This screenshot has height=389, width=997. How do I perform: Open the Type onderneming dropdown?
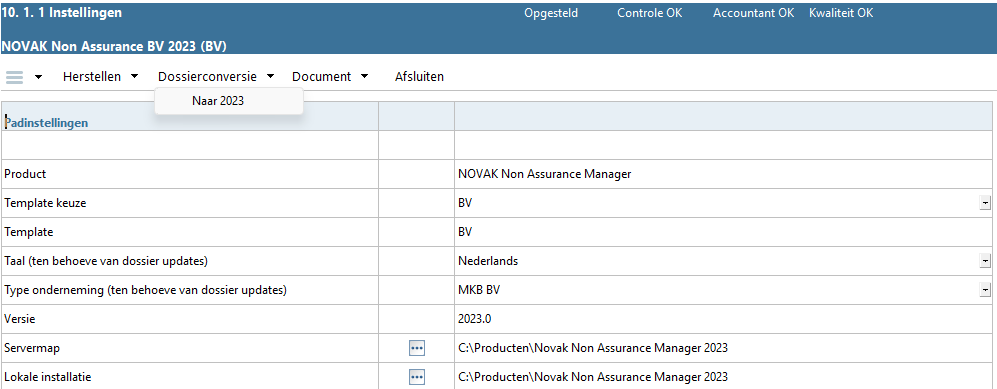[985, 290]
